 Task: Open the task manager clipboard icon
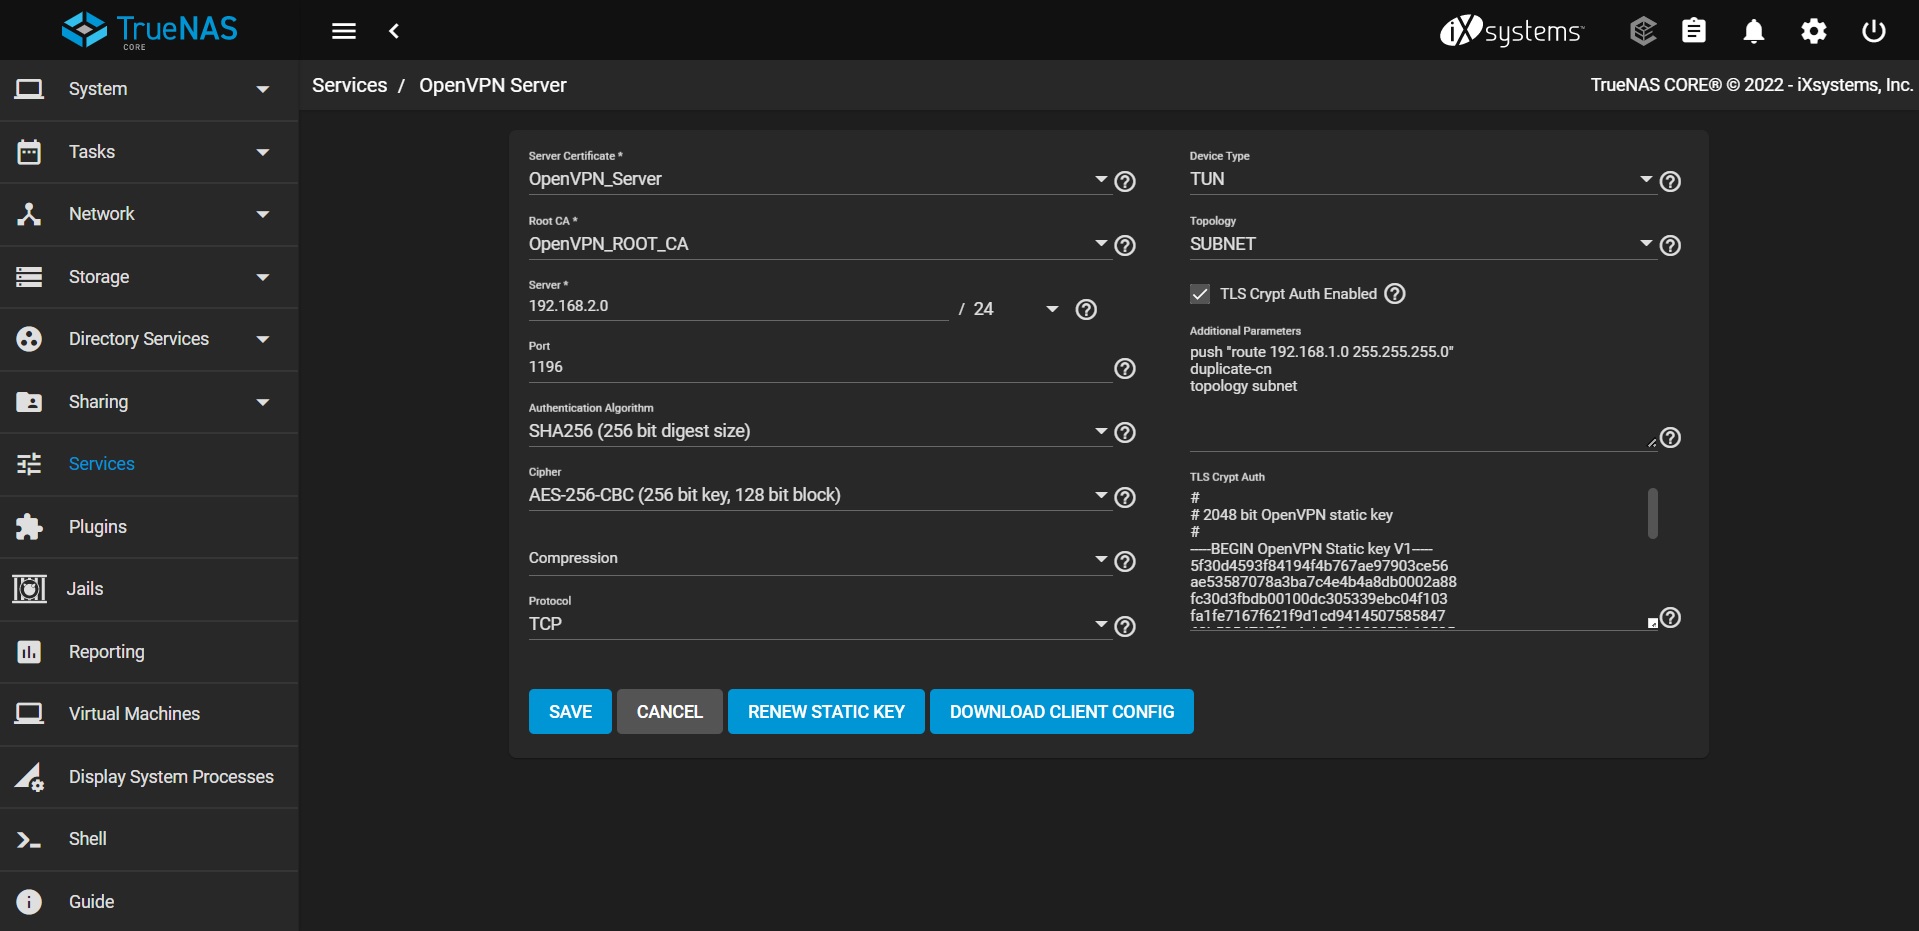[x=1693, y=32]
